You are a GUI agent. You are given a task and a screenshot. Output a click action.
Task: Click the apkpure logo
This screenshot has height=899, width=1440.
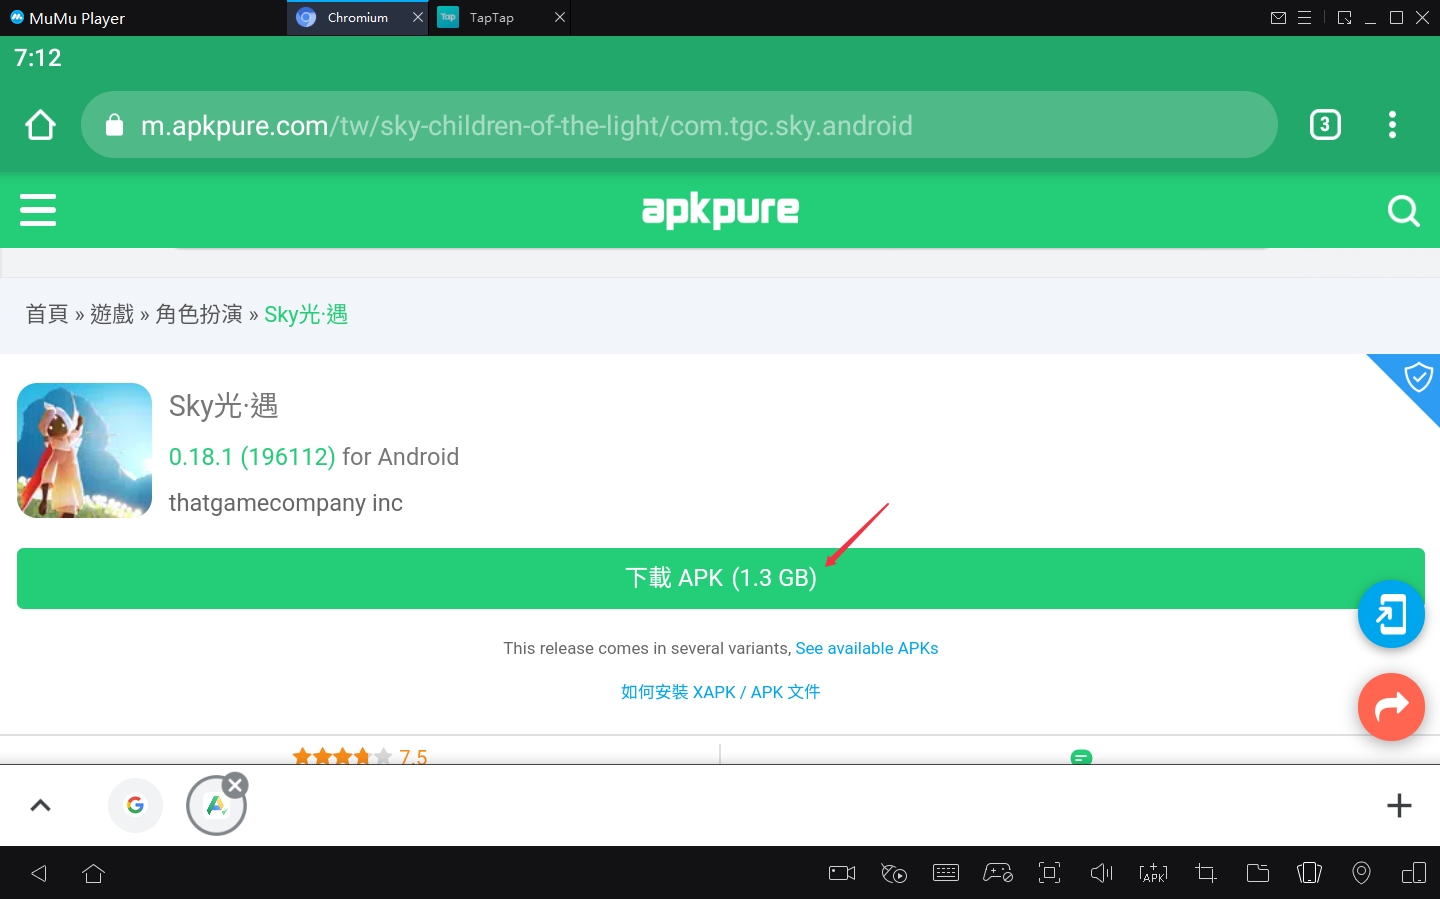pyautogui.click(x=720, y=210)
